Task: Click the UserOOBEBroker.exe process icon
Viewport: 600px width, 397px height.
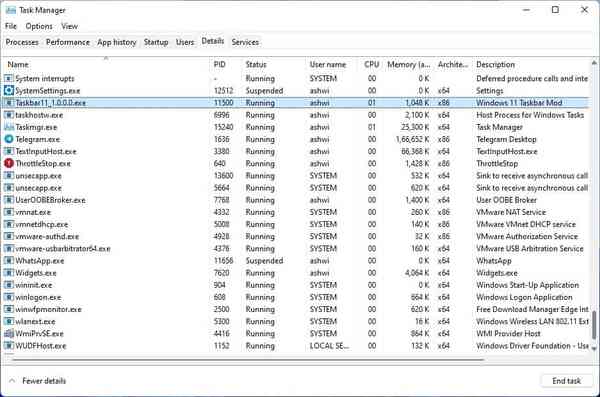Action: click(x=9, y=200)
